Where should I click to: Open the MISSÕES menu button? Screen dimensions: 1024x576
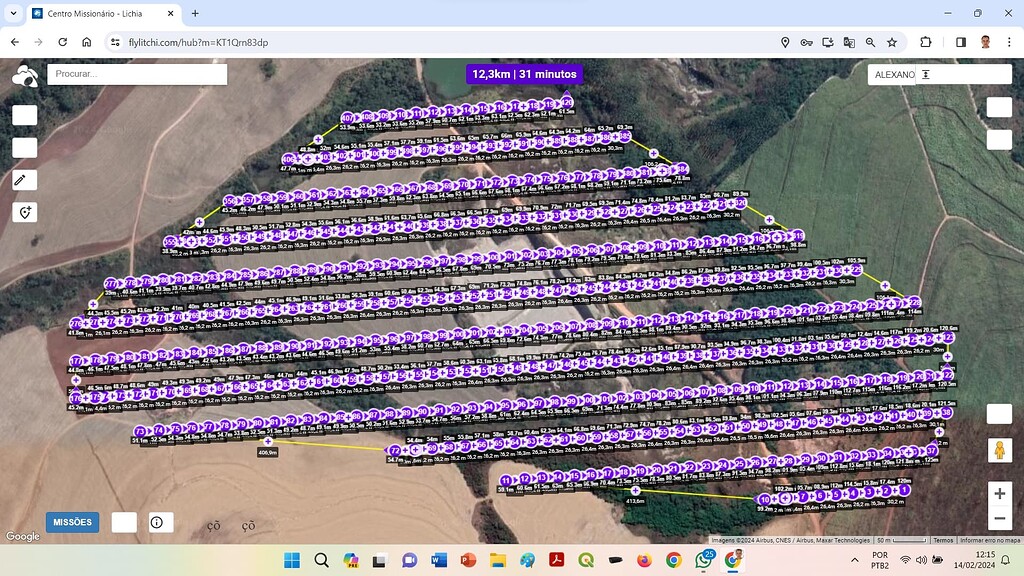tap(72, 522)
